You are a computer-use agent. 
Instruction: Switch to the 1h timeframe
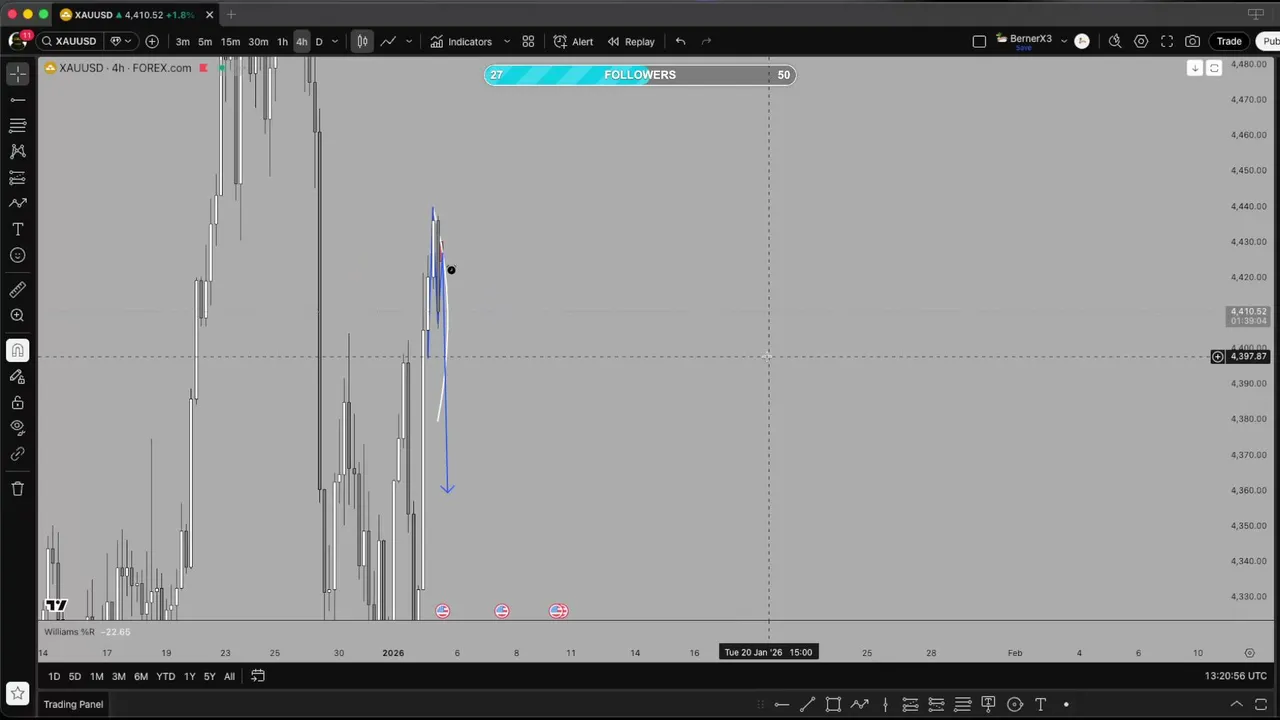click(x=282, y=41)
